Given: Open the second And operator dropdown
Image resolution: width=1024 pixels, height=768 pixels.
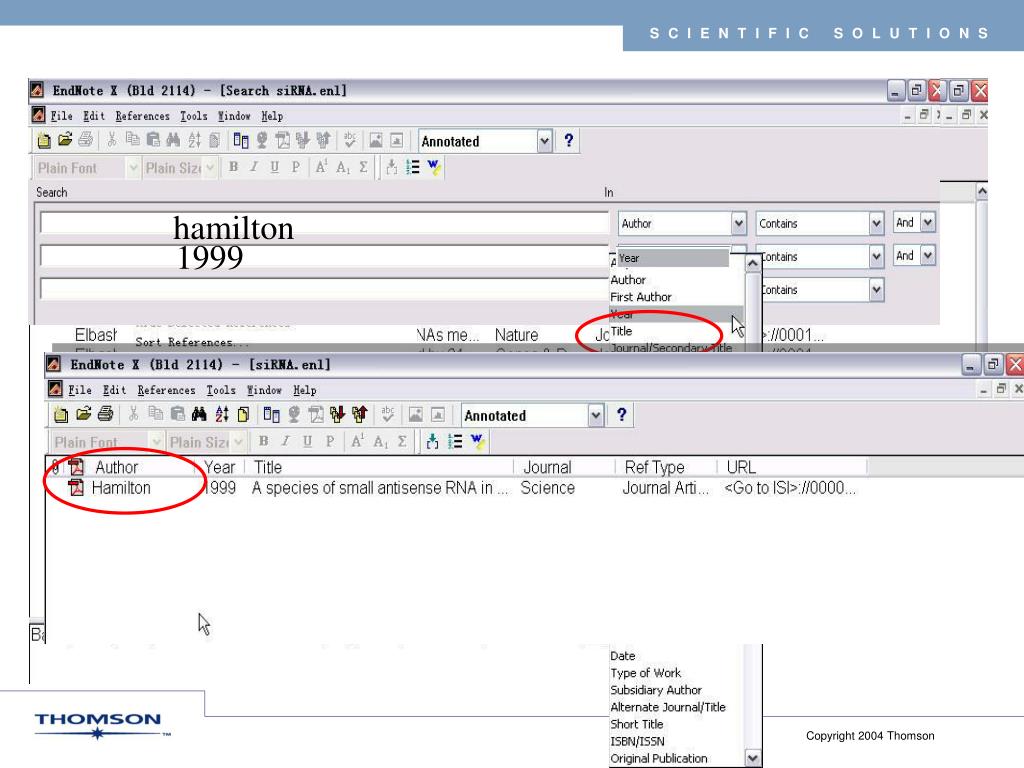Looking at the screenshot, I should tap(928, 255).
